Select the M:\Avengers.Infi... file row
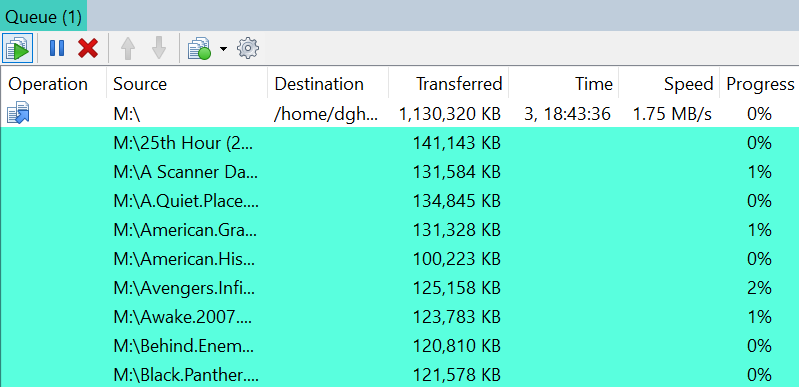 [x=400, y=288]
